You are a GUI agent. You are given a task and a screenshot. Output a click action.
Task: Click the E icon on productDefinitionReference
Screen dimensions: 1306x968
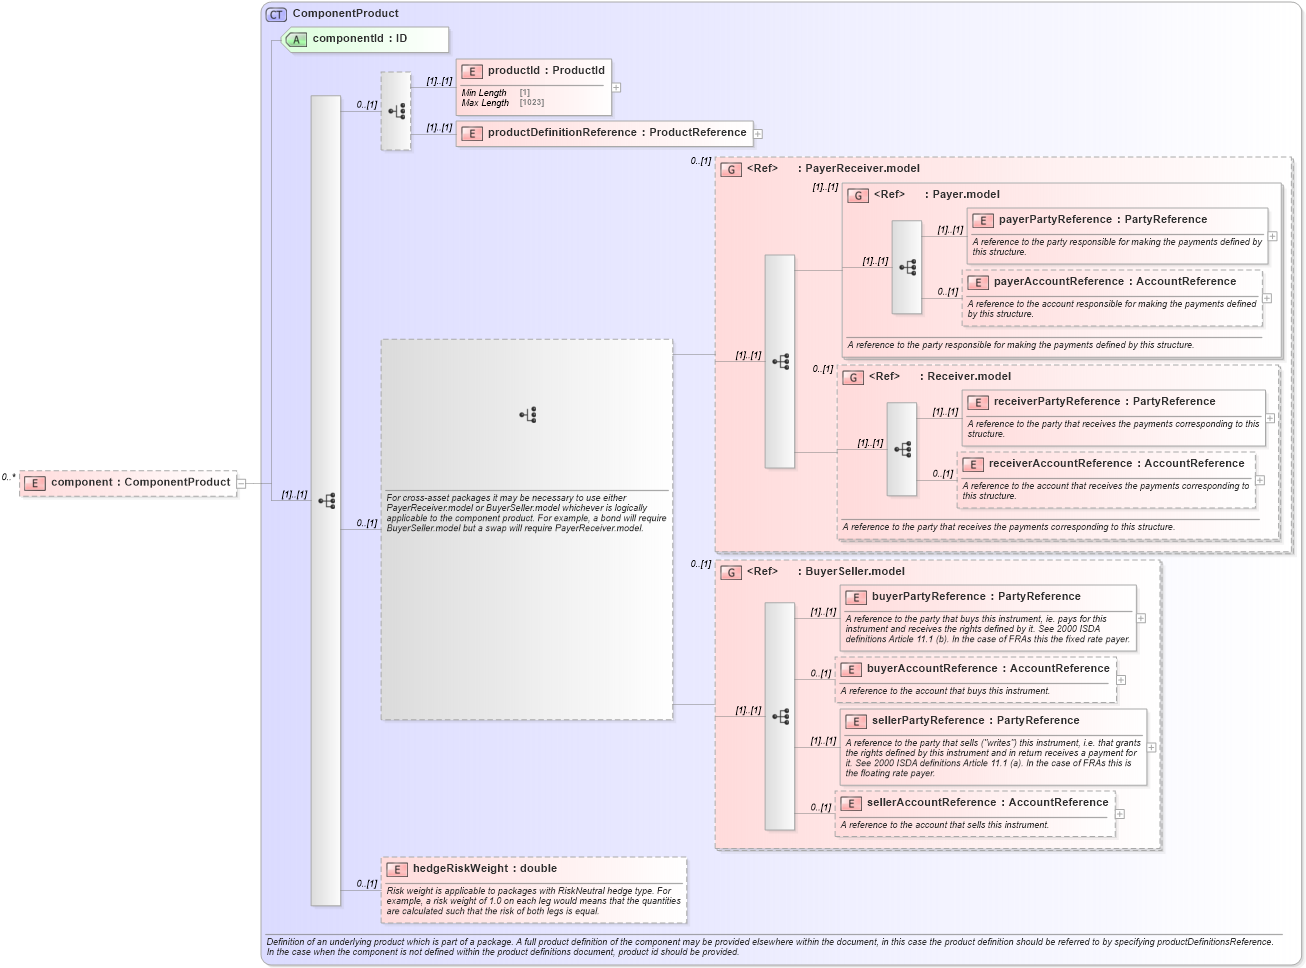tap(471, 133)
